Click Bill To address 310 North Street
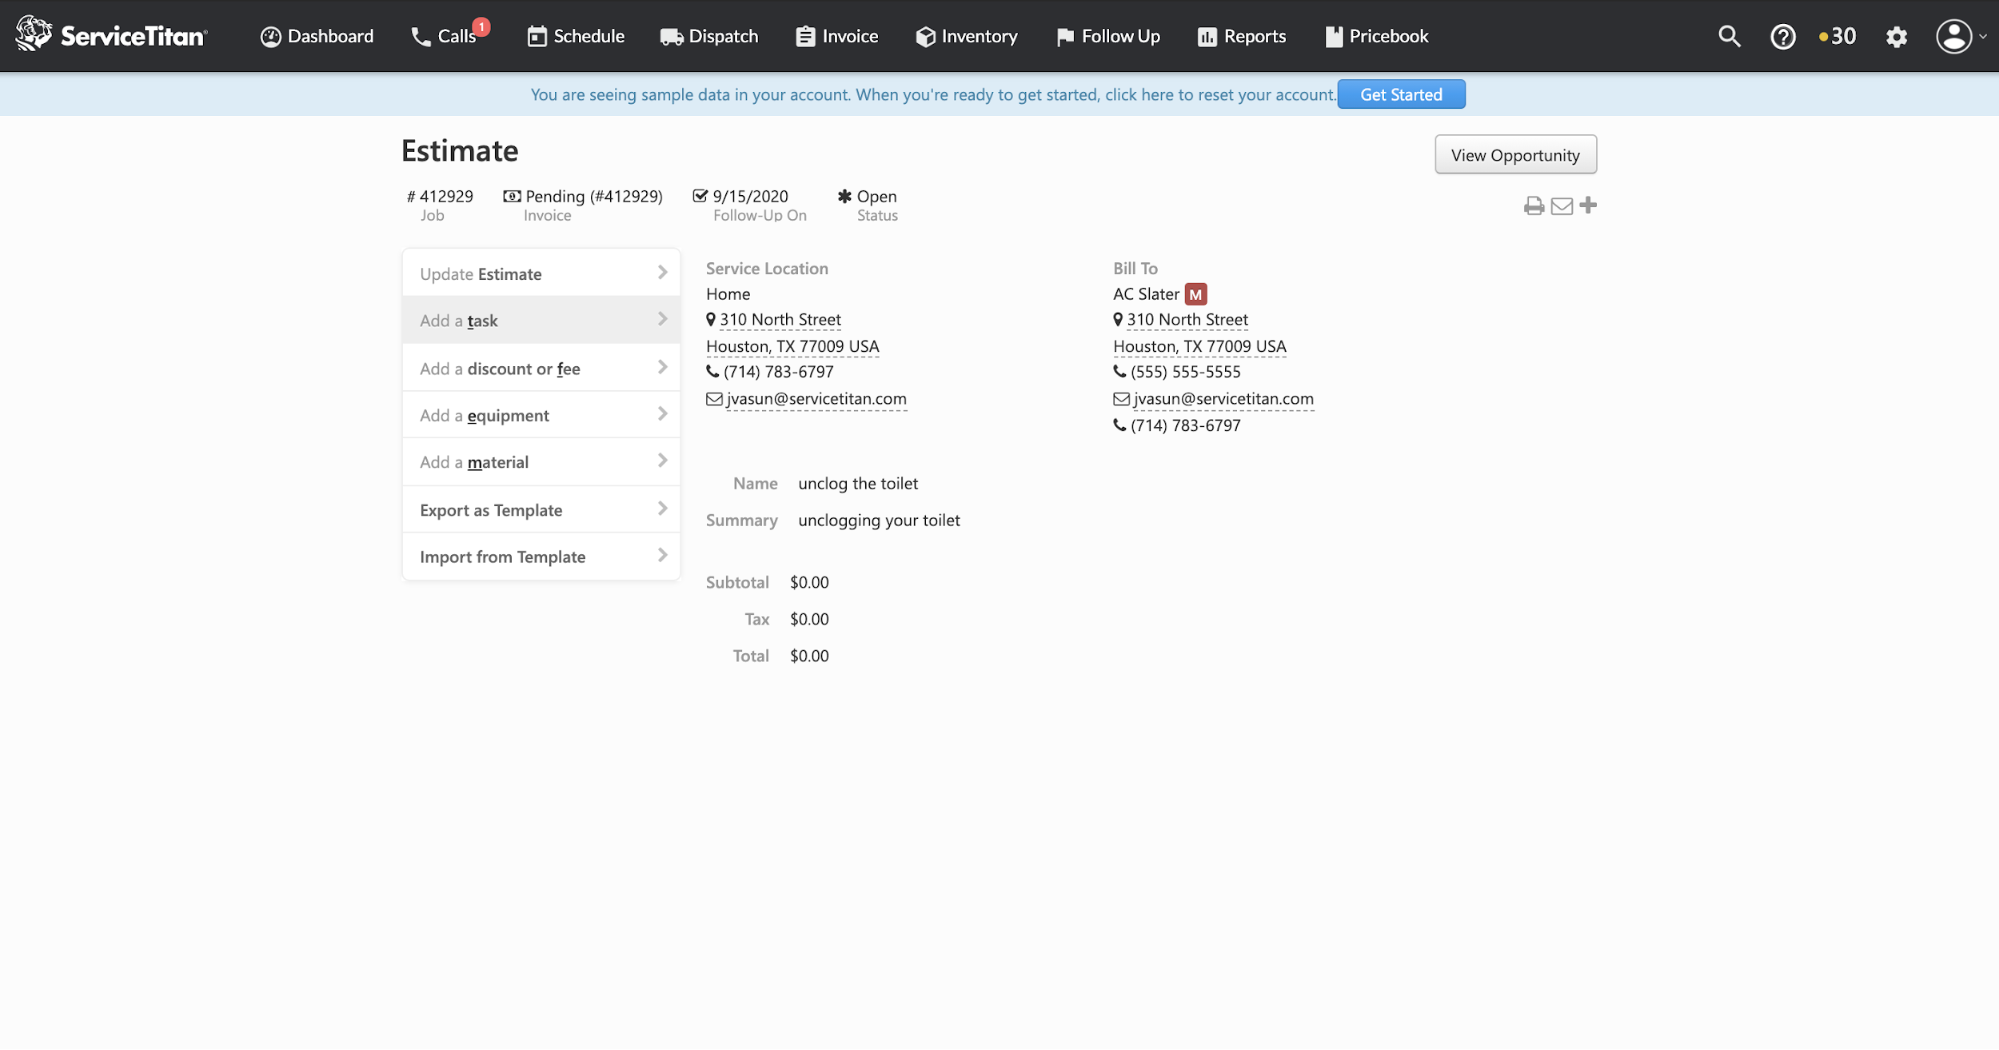This screenshot has width=1999, height=1050. tap(1187, 320)
